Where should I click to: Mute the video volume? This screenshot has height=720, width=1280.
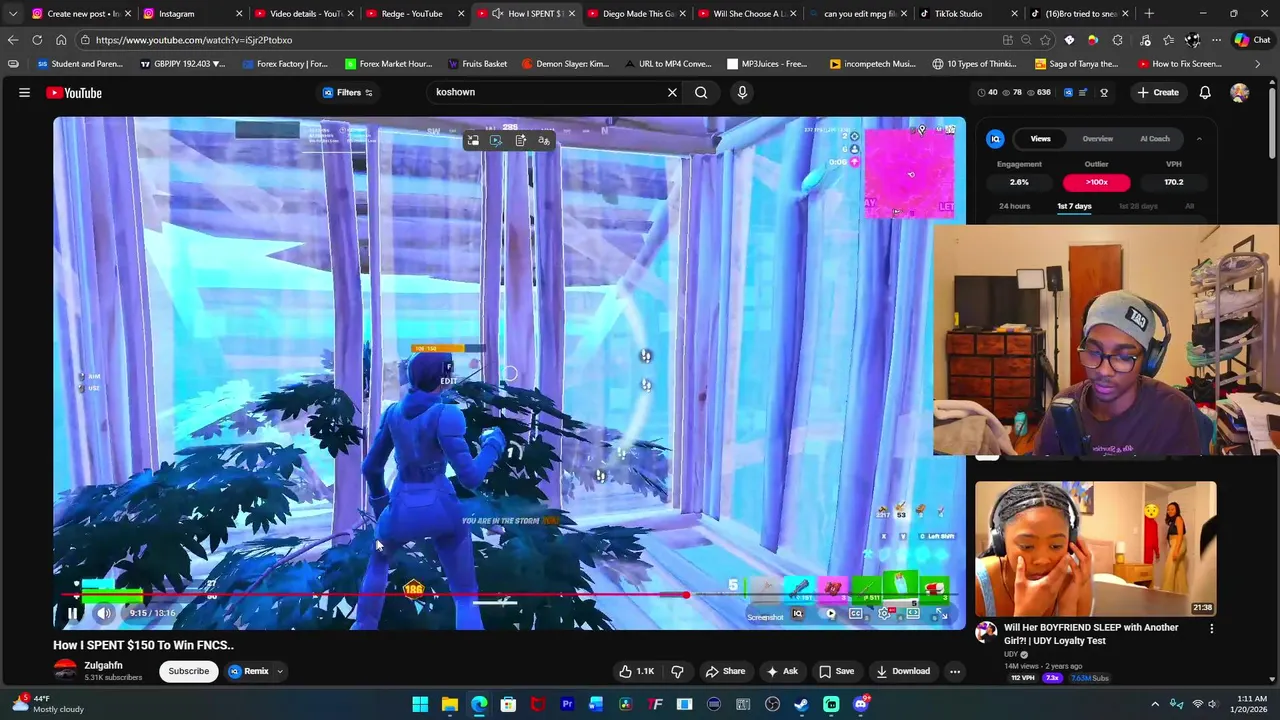tap(104, 613)
